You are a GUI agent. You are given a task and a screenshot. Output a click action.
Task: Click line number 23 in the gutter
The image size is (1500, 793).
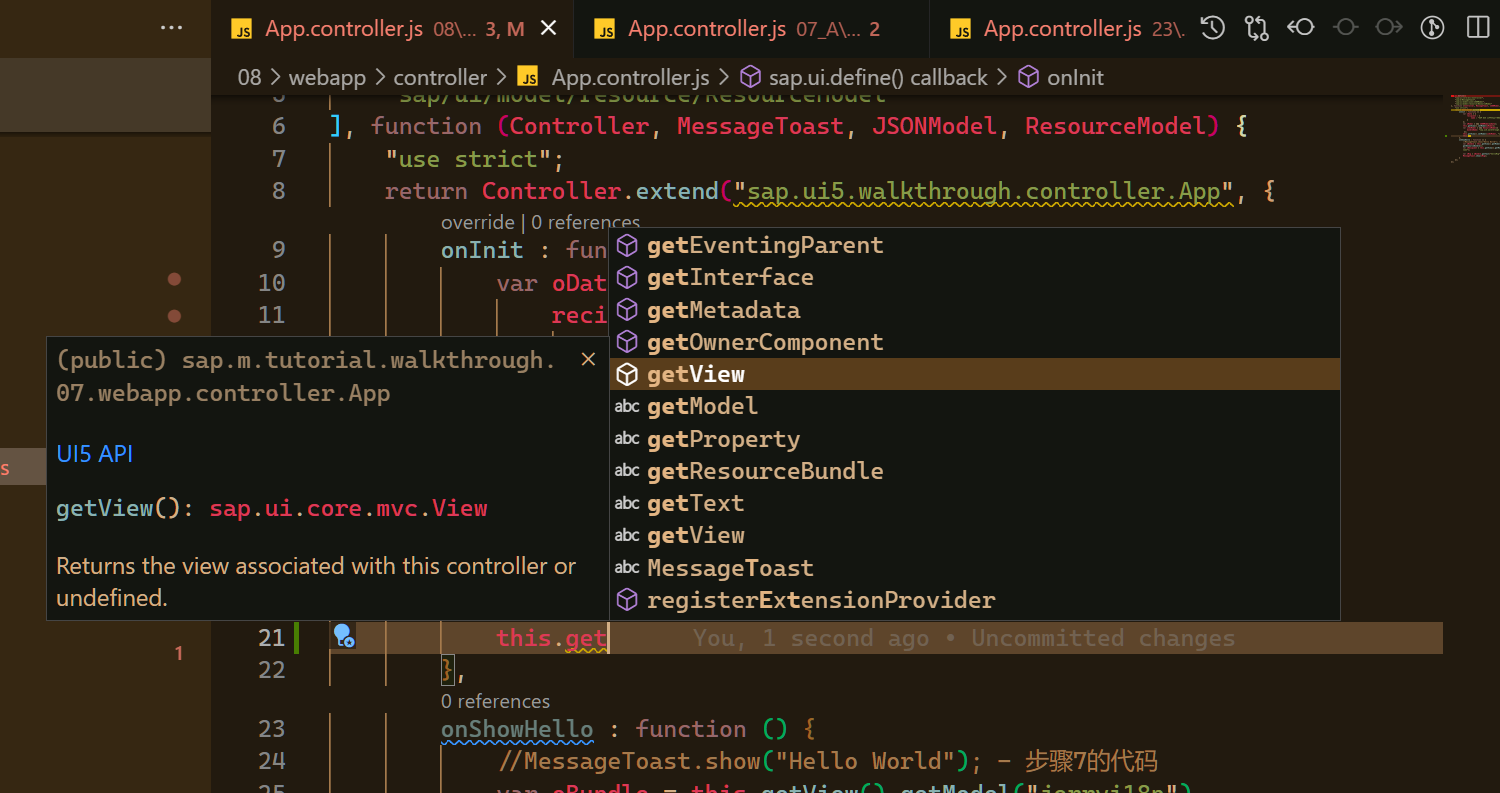click(271, 729)
